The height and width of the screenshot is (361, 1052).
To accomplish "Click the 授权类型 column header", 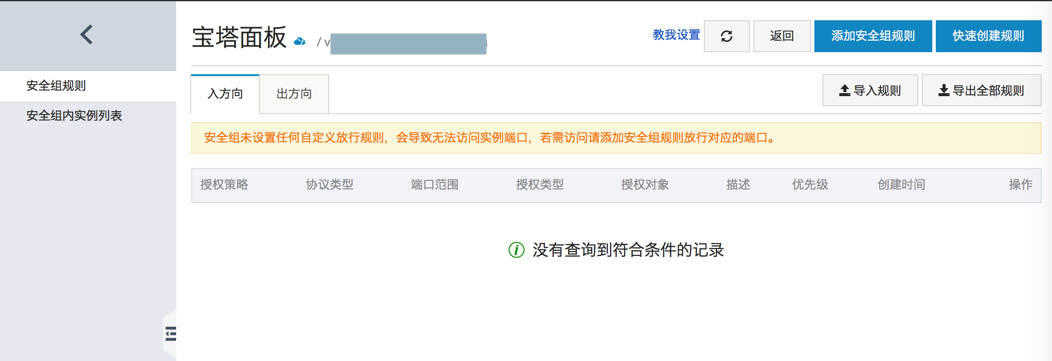I will pyautogui.click(x=539, y=185).
